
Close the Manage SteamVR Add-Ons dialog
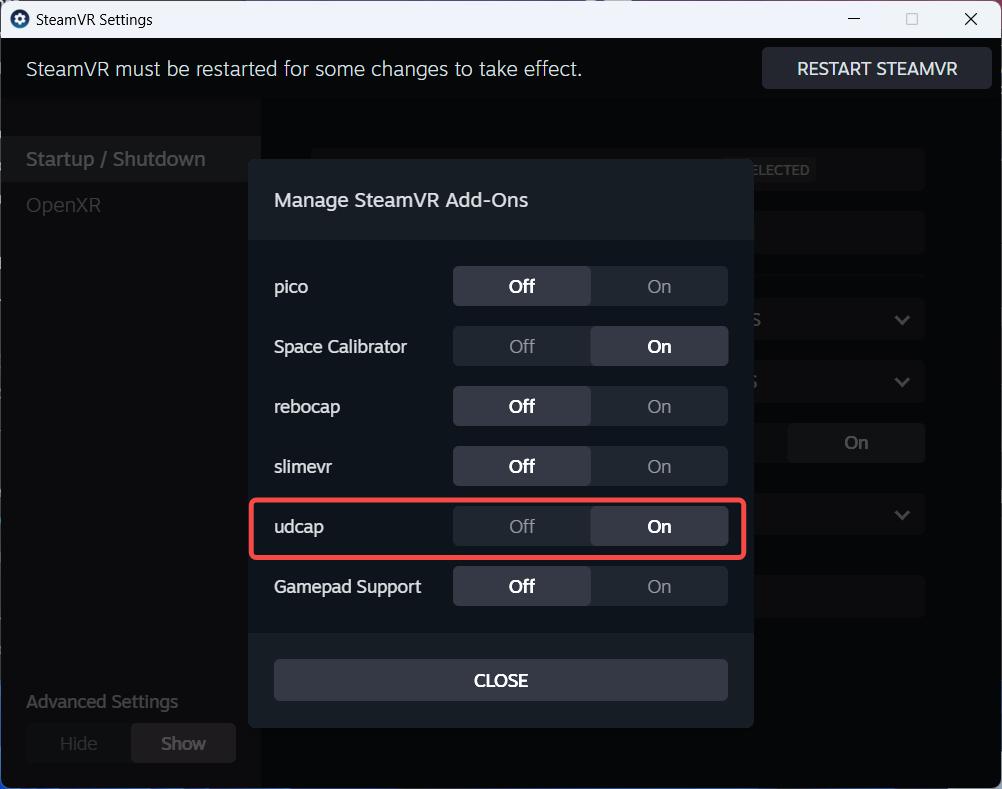click(x=501, y=680)
